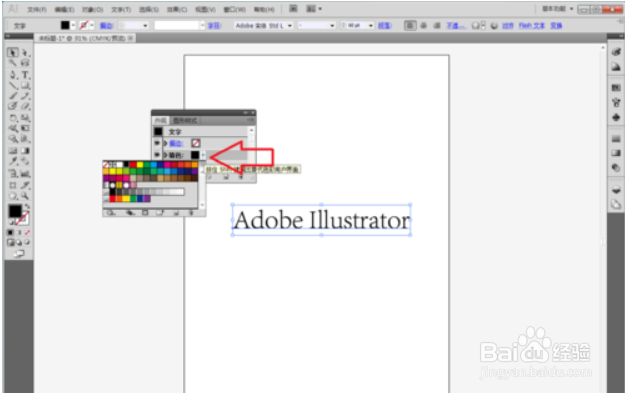Open the font size dropdown
The height and width of the screenshot is (393, 625).
pos(371,26)
